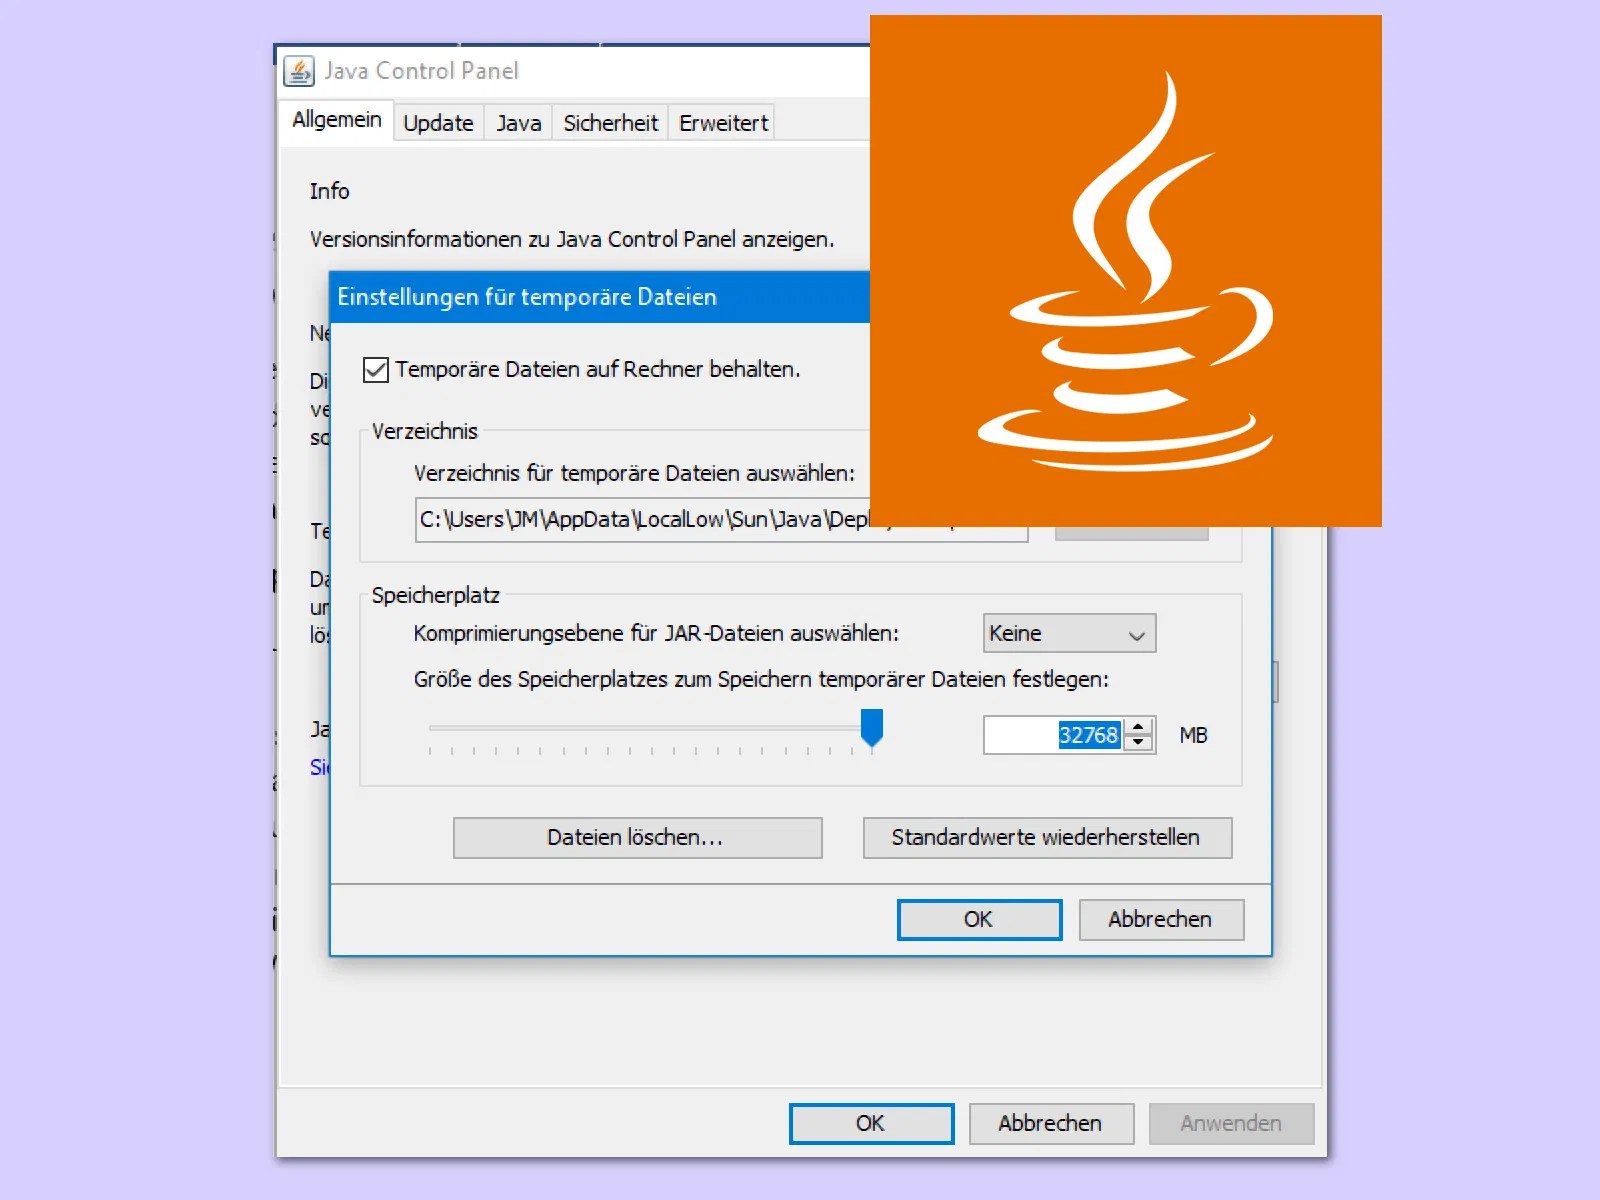Increase storage size with the up arrow
Image resolution: width=1600 pixels, height=1200 pixels.
click(x=1138, y=726)
